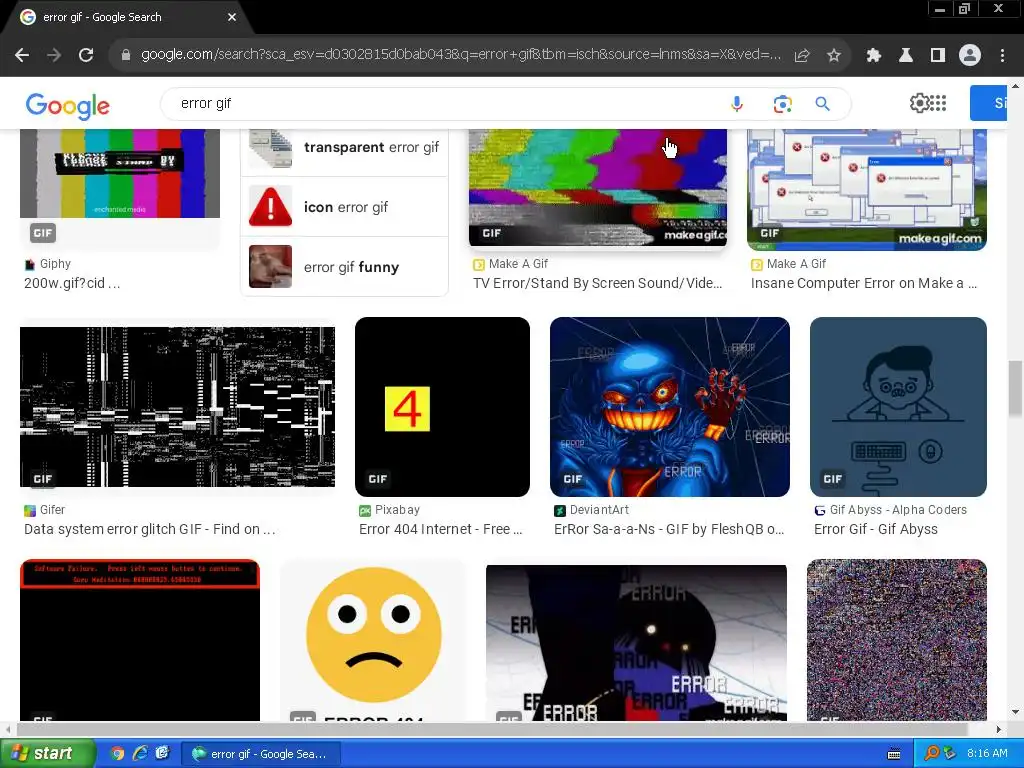1024x768 pixels.
Task: Reload the current page
Action: point(86,56)
